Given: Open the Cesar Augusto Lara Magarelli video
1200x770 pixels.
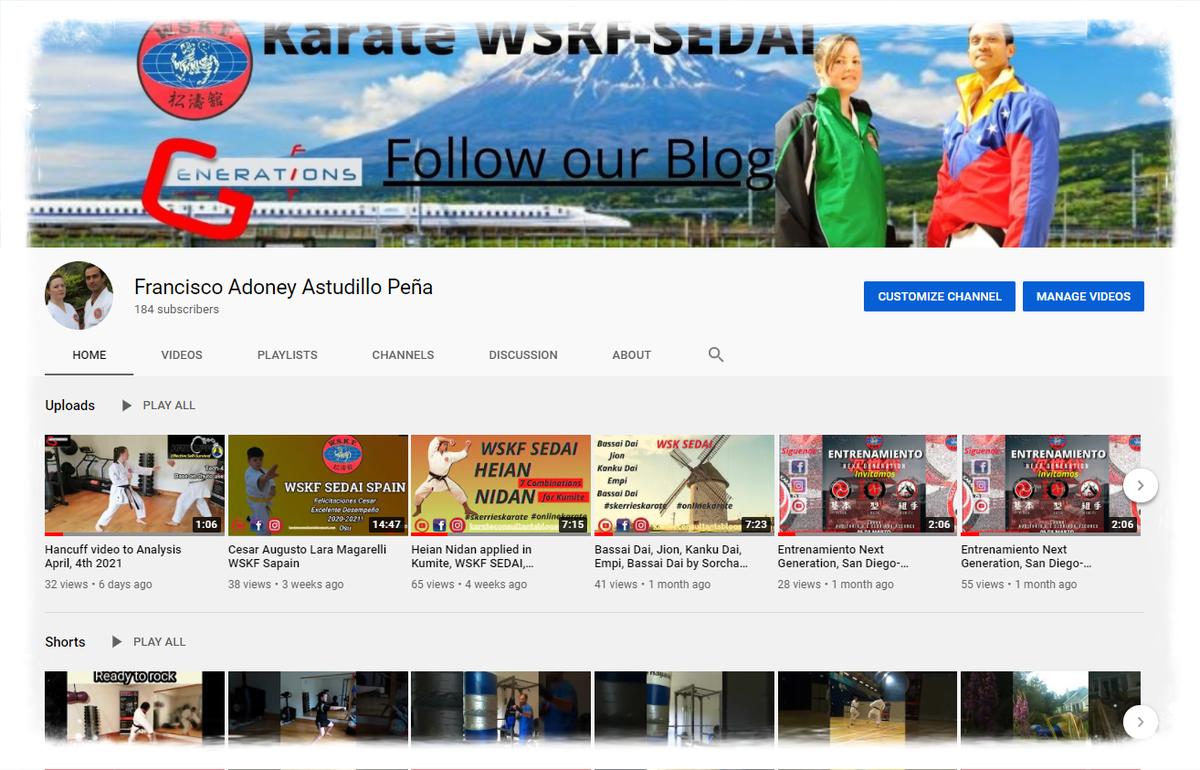Looking at the screenshot, I should [317, 484].
